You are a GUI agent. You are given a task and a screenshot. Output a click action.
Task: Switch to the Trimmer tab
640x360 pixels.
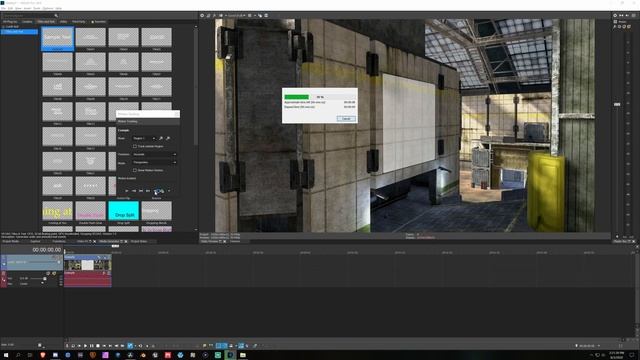tap(235, 241)
